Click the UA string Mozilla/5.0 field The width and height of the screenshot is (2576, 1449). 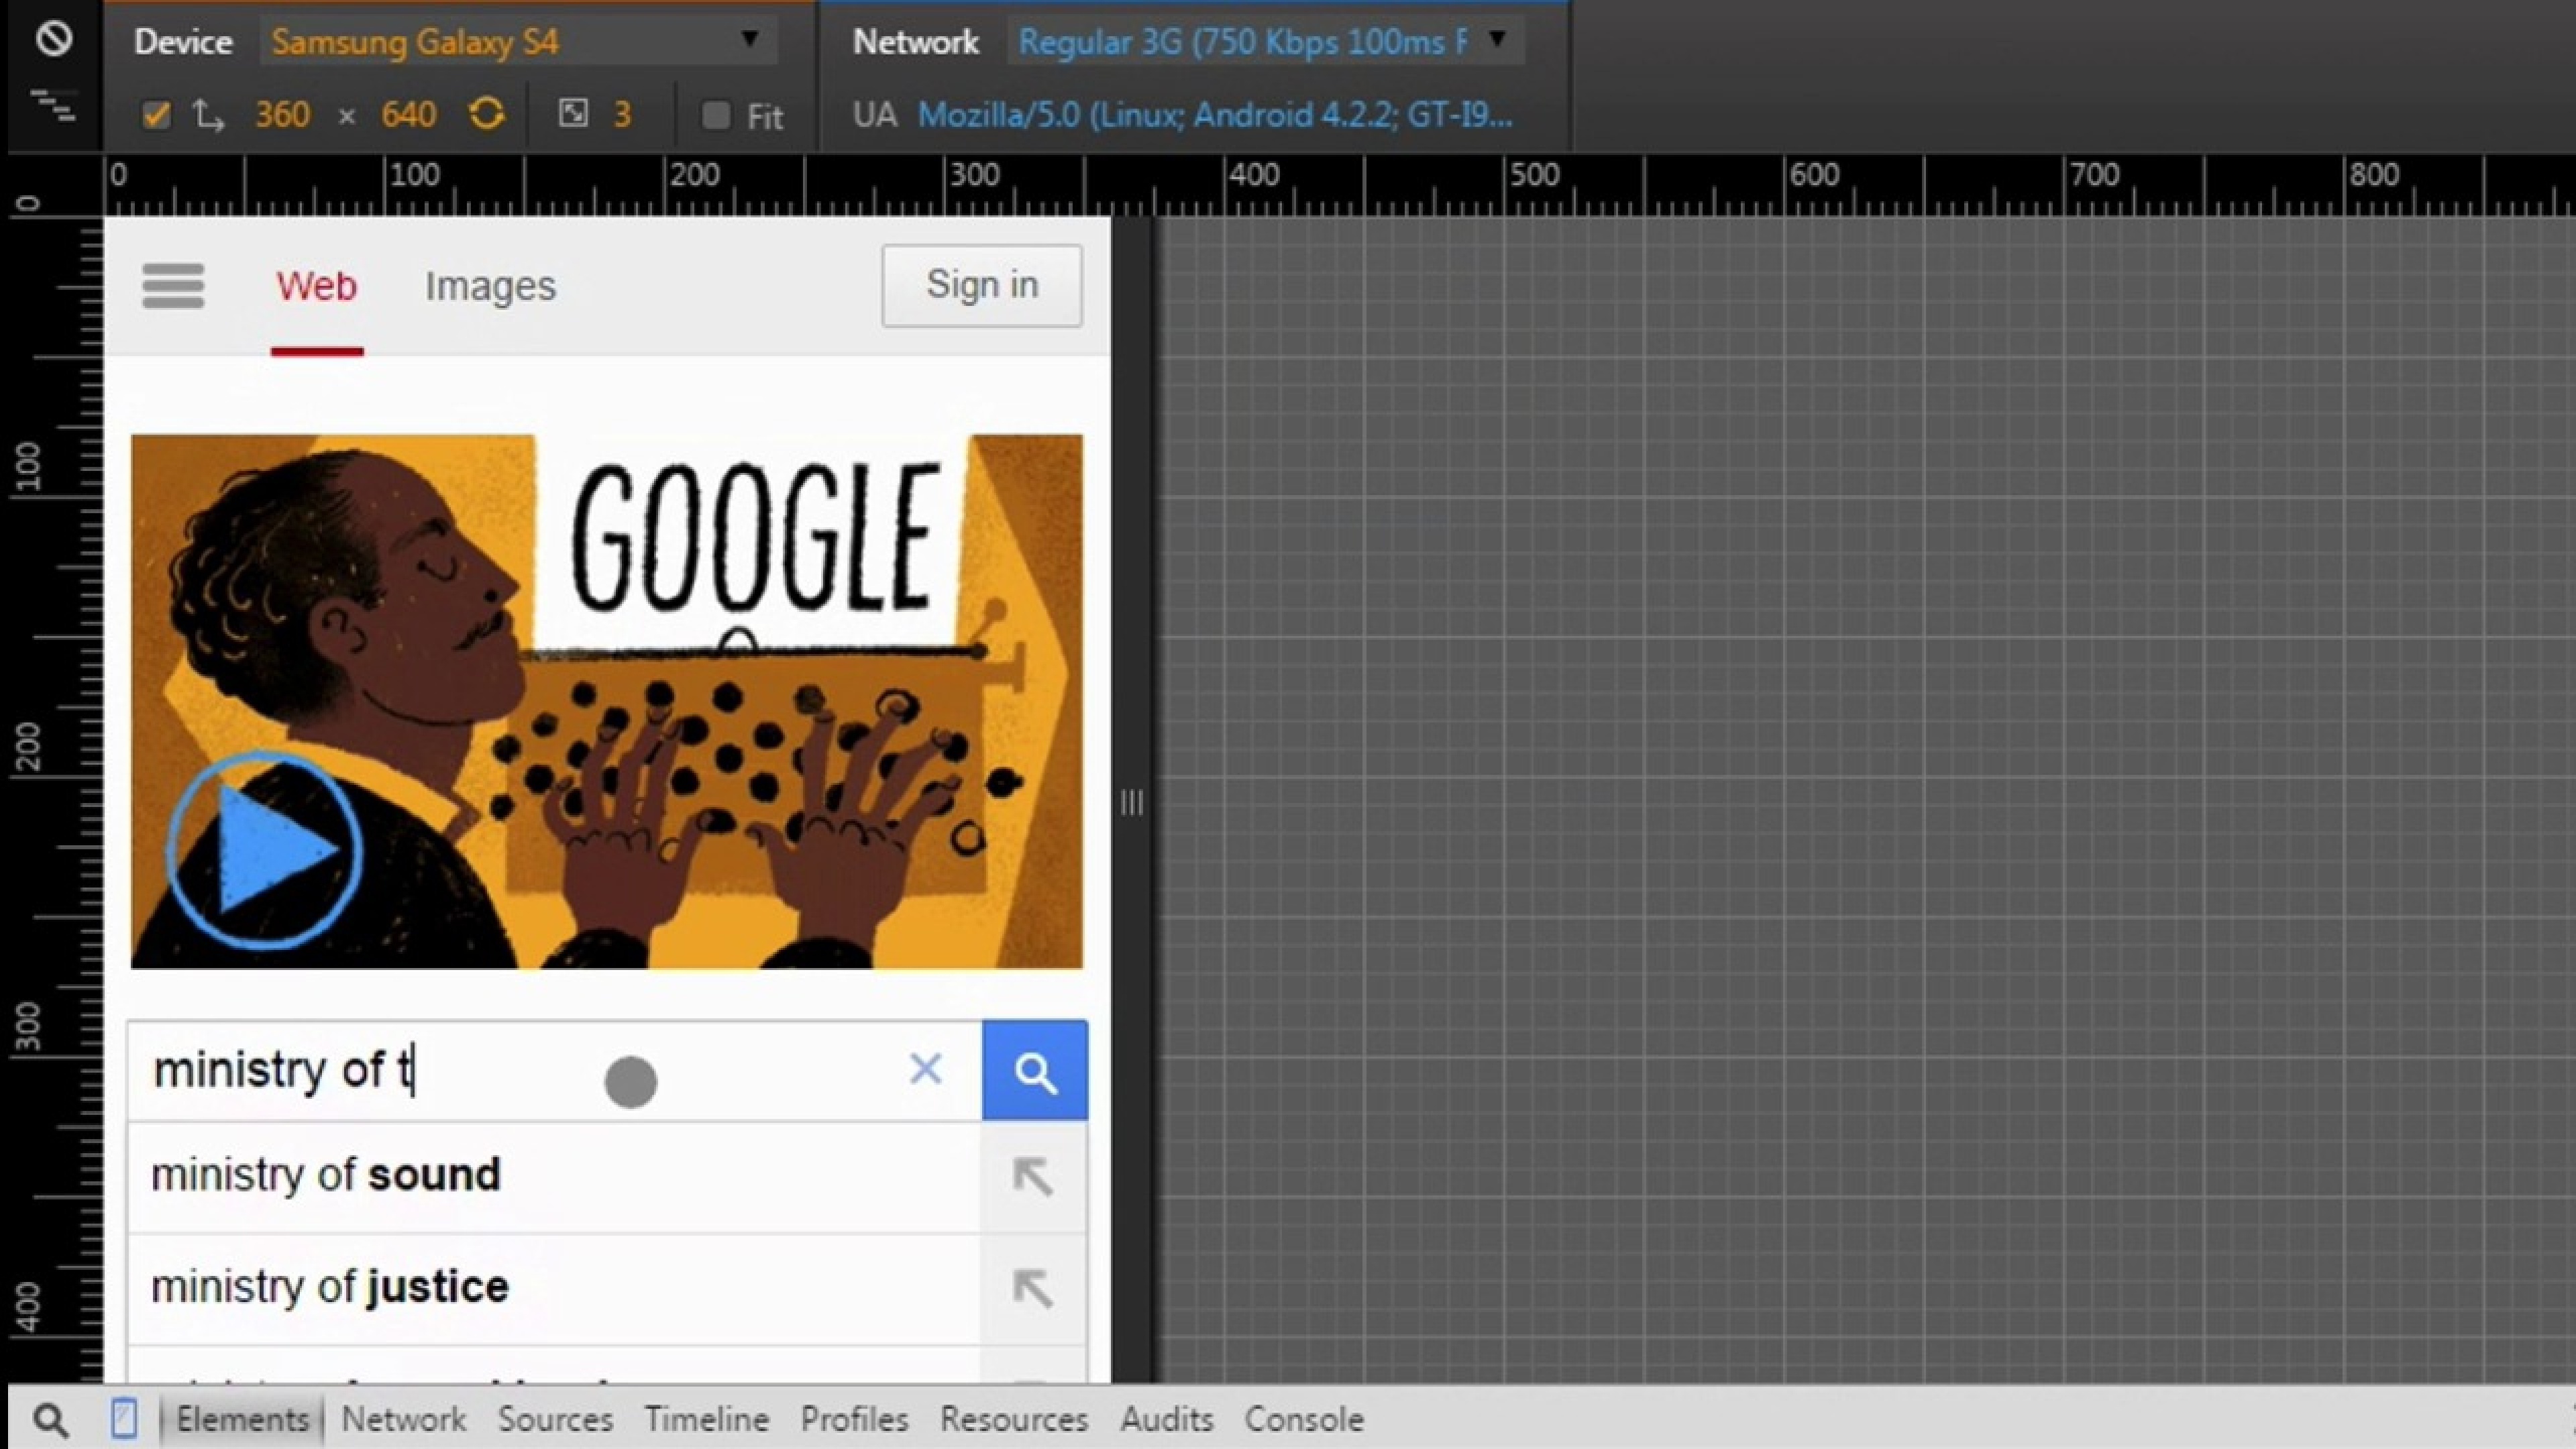click(x=1215, y=115)
